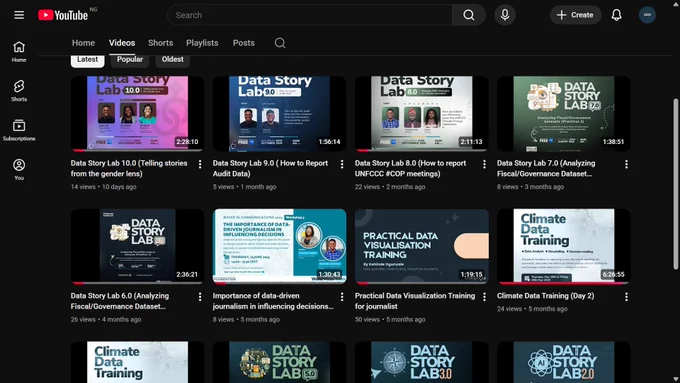Select the Oldest filter chip
Image resolution: width=680 pixels, height=383 pixels.
pos(173,60)
